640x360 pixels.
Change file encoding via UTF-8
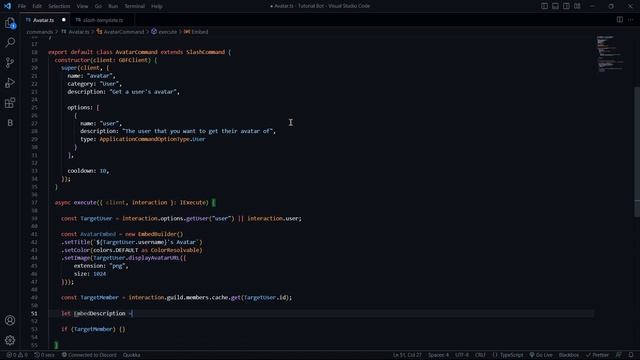coord(462,355)
